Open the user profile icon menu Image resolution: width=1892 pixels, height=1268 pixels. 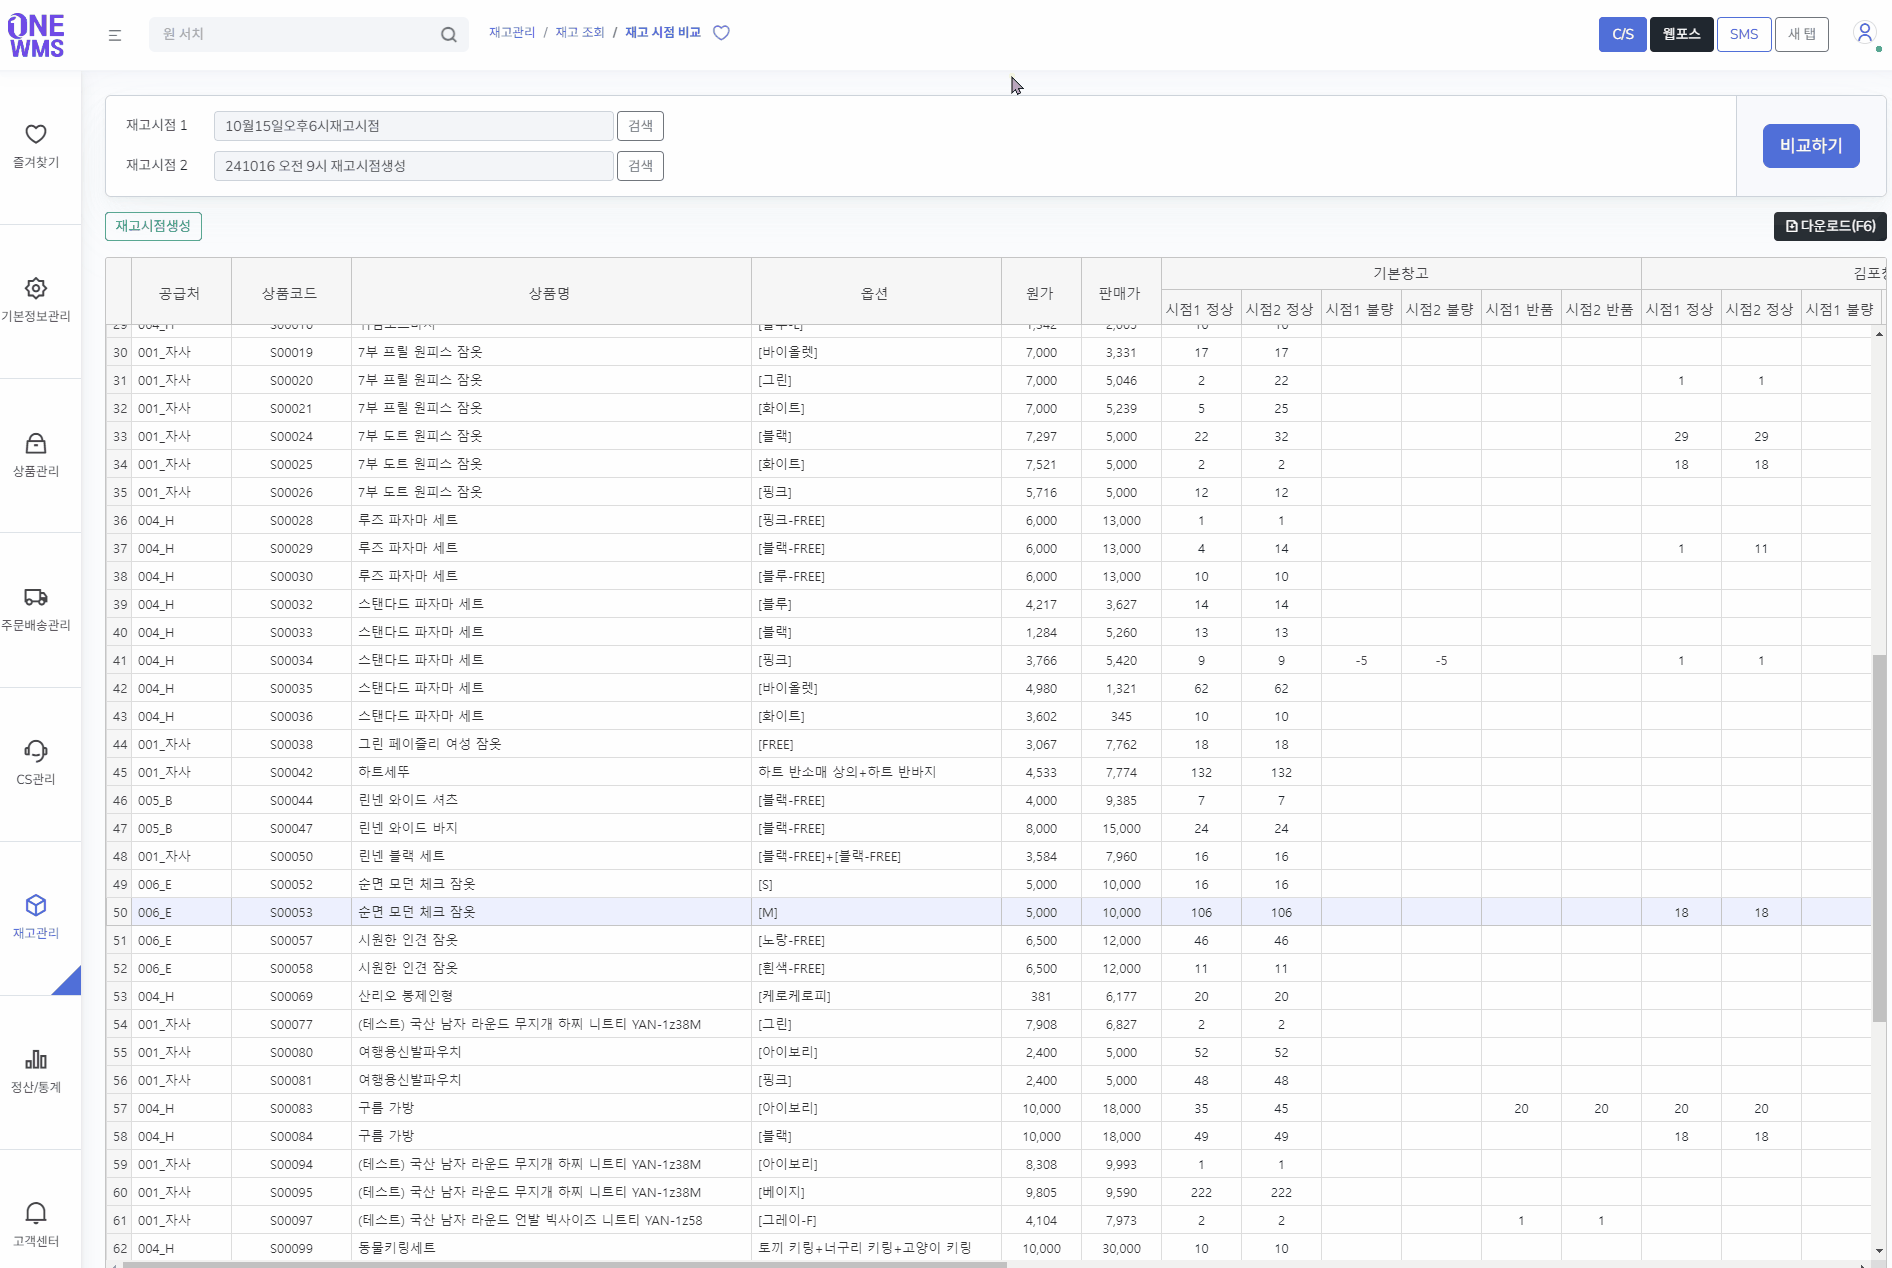pyautogui.click(x=1864, y=33)
